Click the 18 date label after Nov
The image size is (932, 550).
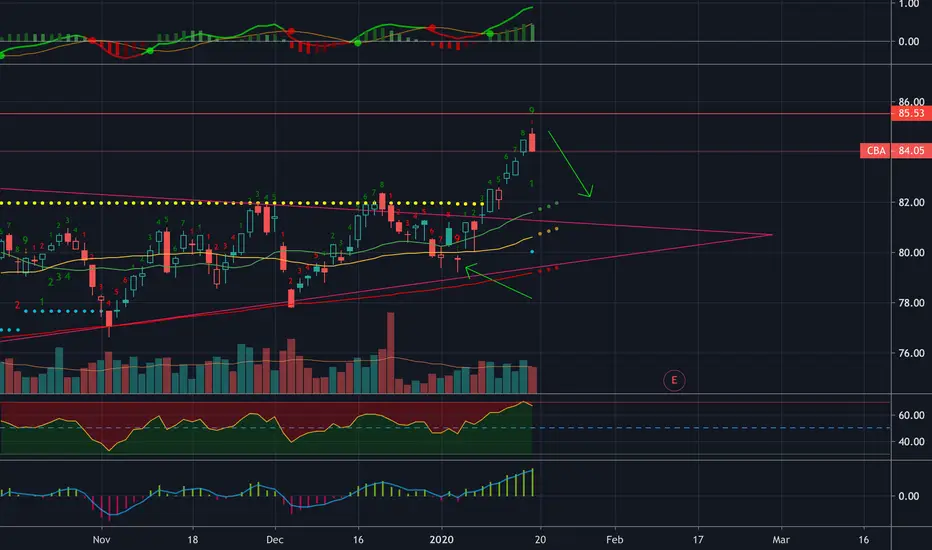click(x=193, y=540)
